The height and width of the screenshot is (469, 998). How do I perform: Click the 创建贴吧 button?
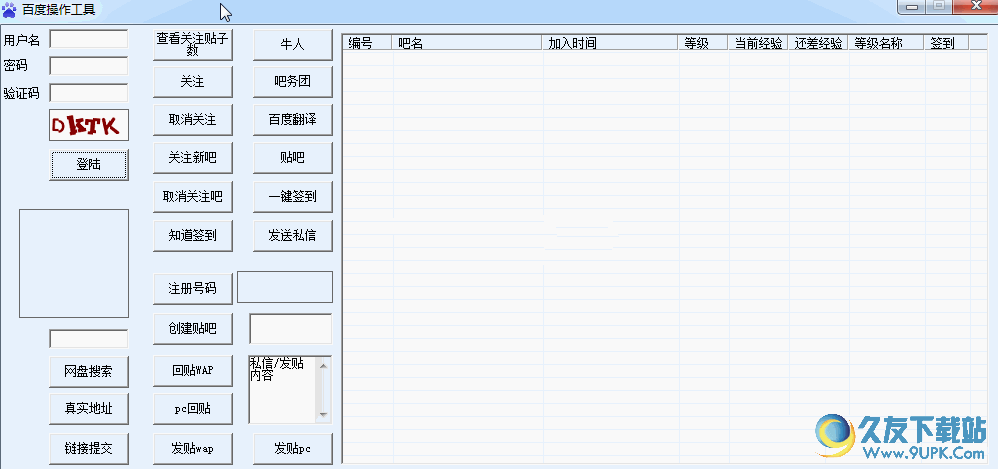tap(192, 328)
